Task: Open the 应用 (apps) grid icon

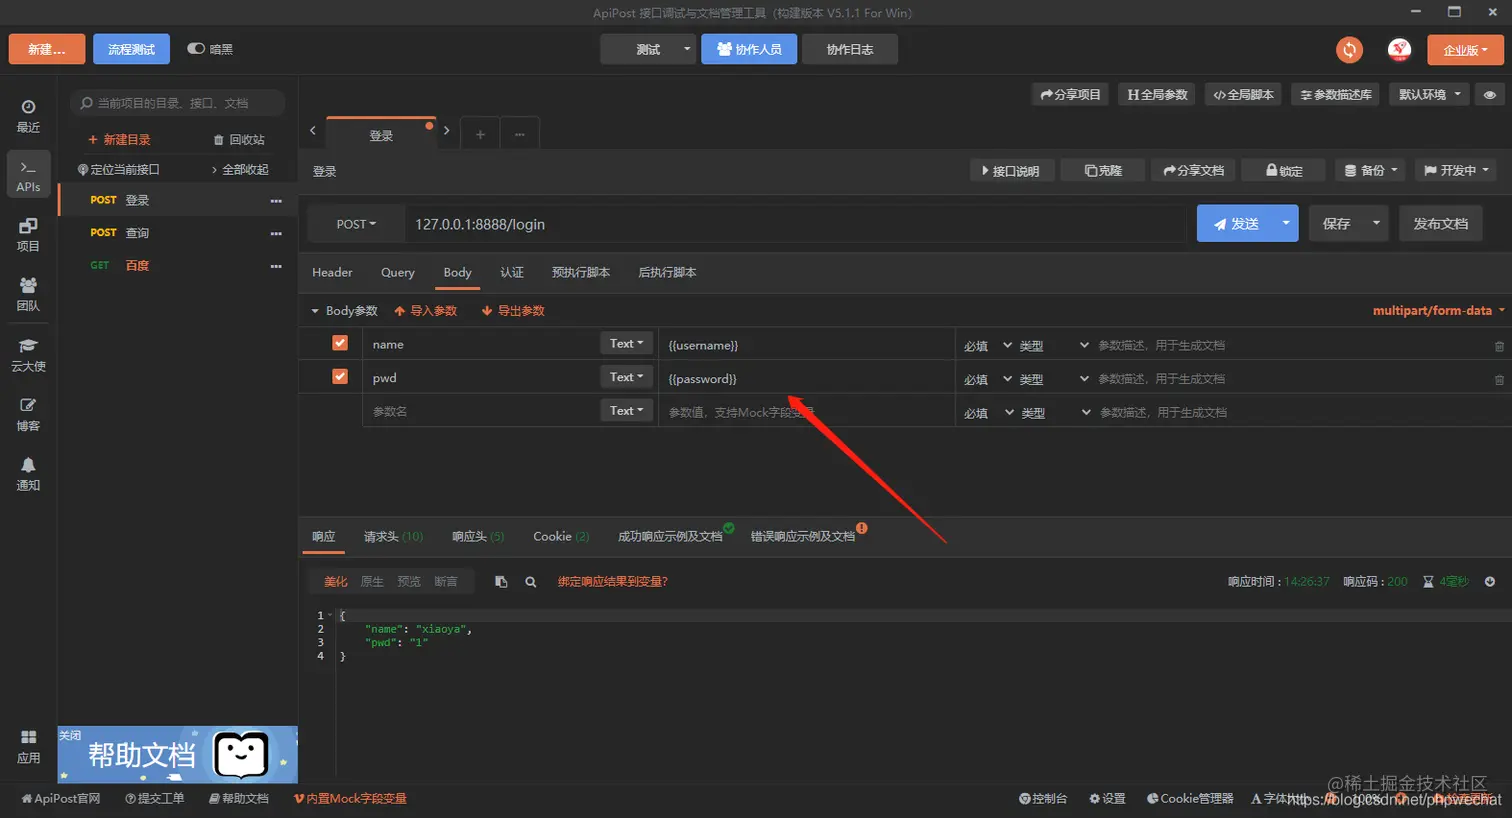Action: (28, 746)
